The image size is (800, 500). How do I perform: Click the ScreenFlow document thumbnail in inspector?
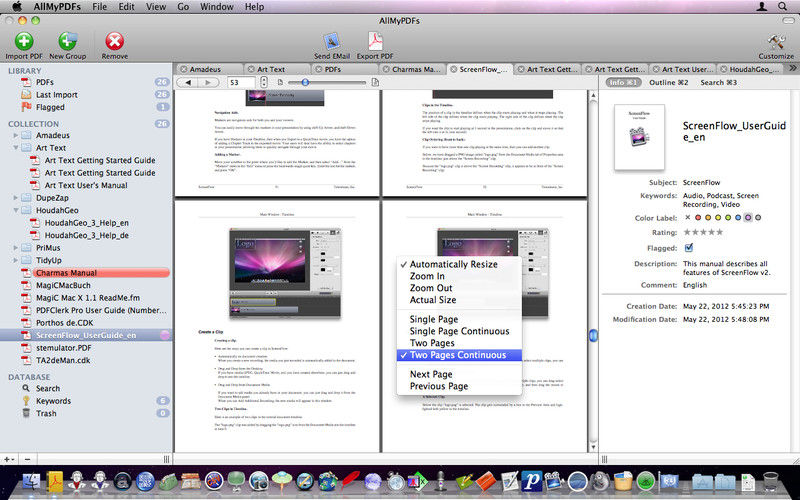(x=639, y=137)
